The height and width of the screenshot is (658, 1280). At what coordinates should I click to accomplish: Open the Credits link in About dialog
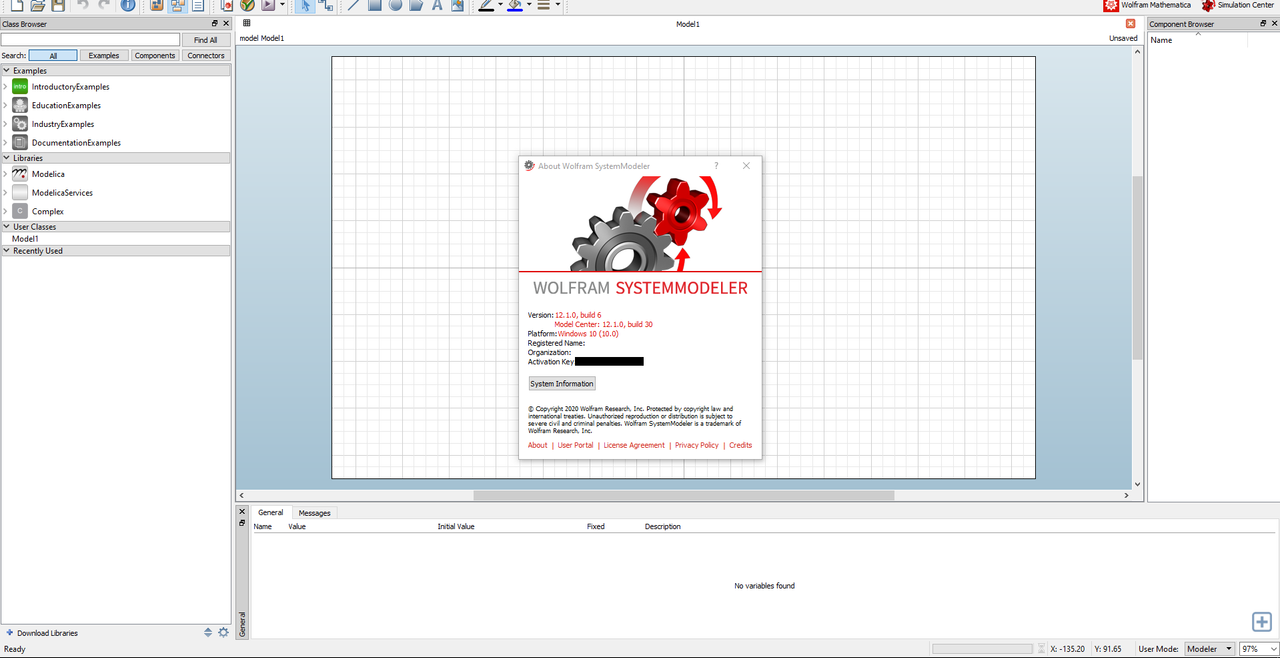coord(741,445)
